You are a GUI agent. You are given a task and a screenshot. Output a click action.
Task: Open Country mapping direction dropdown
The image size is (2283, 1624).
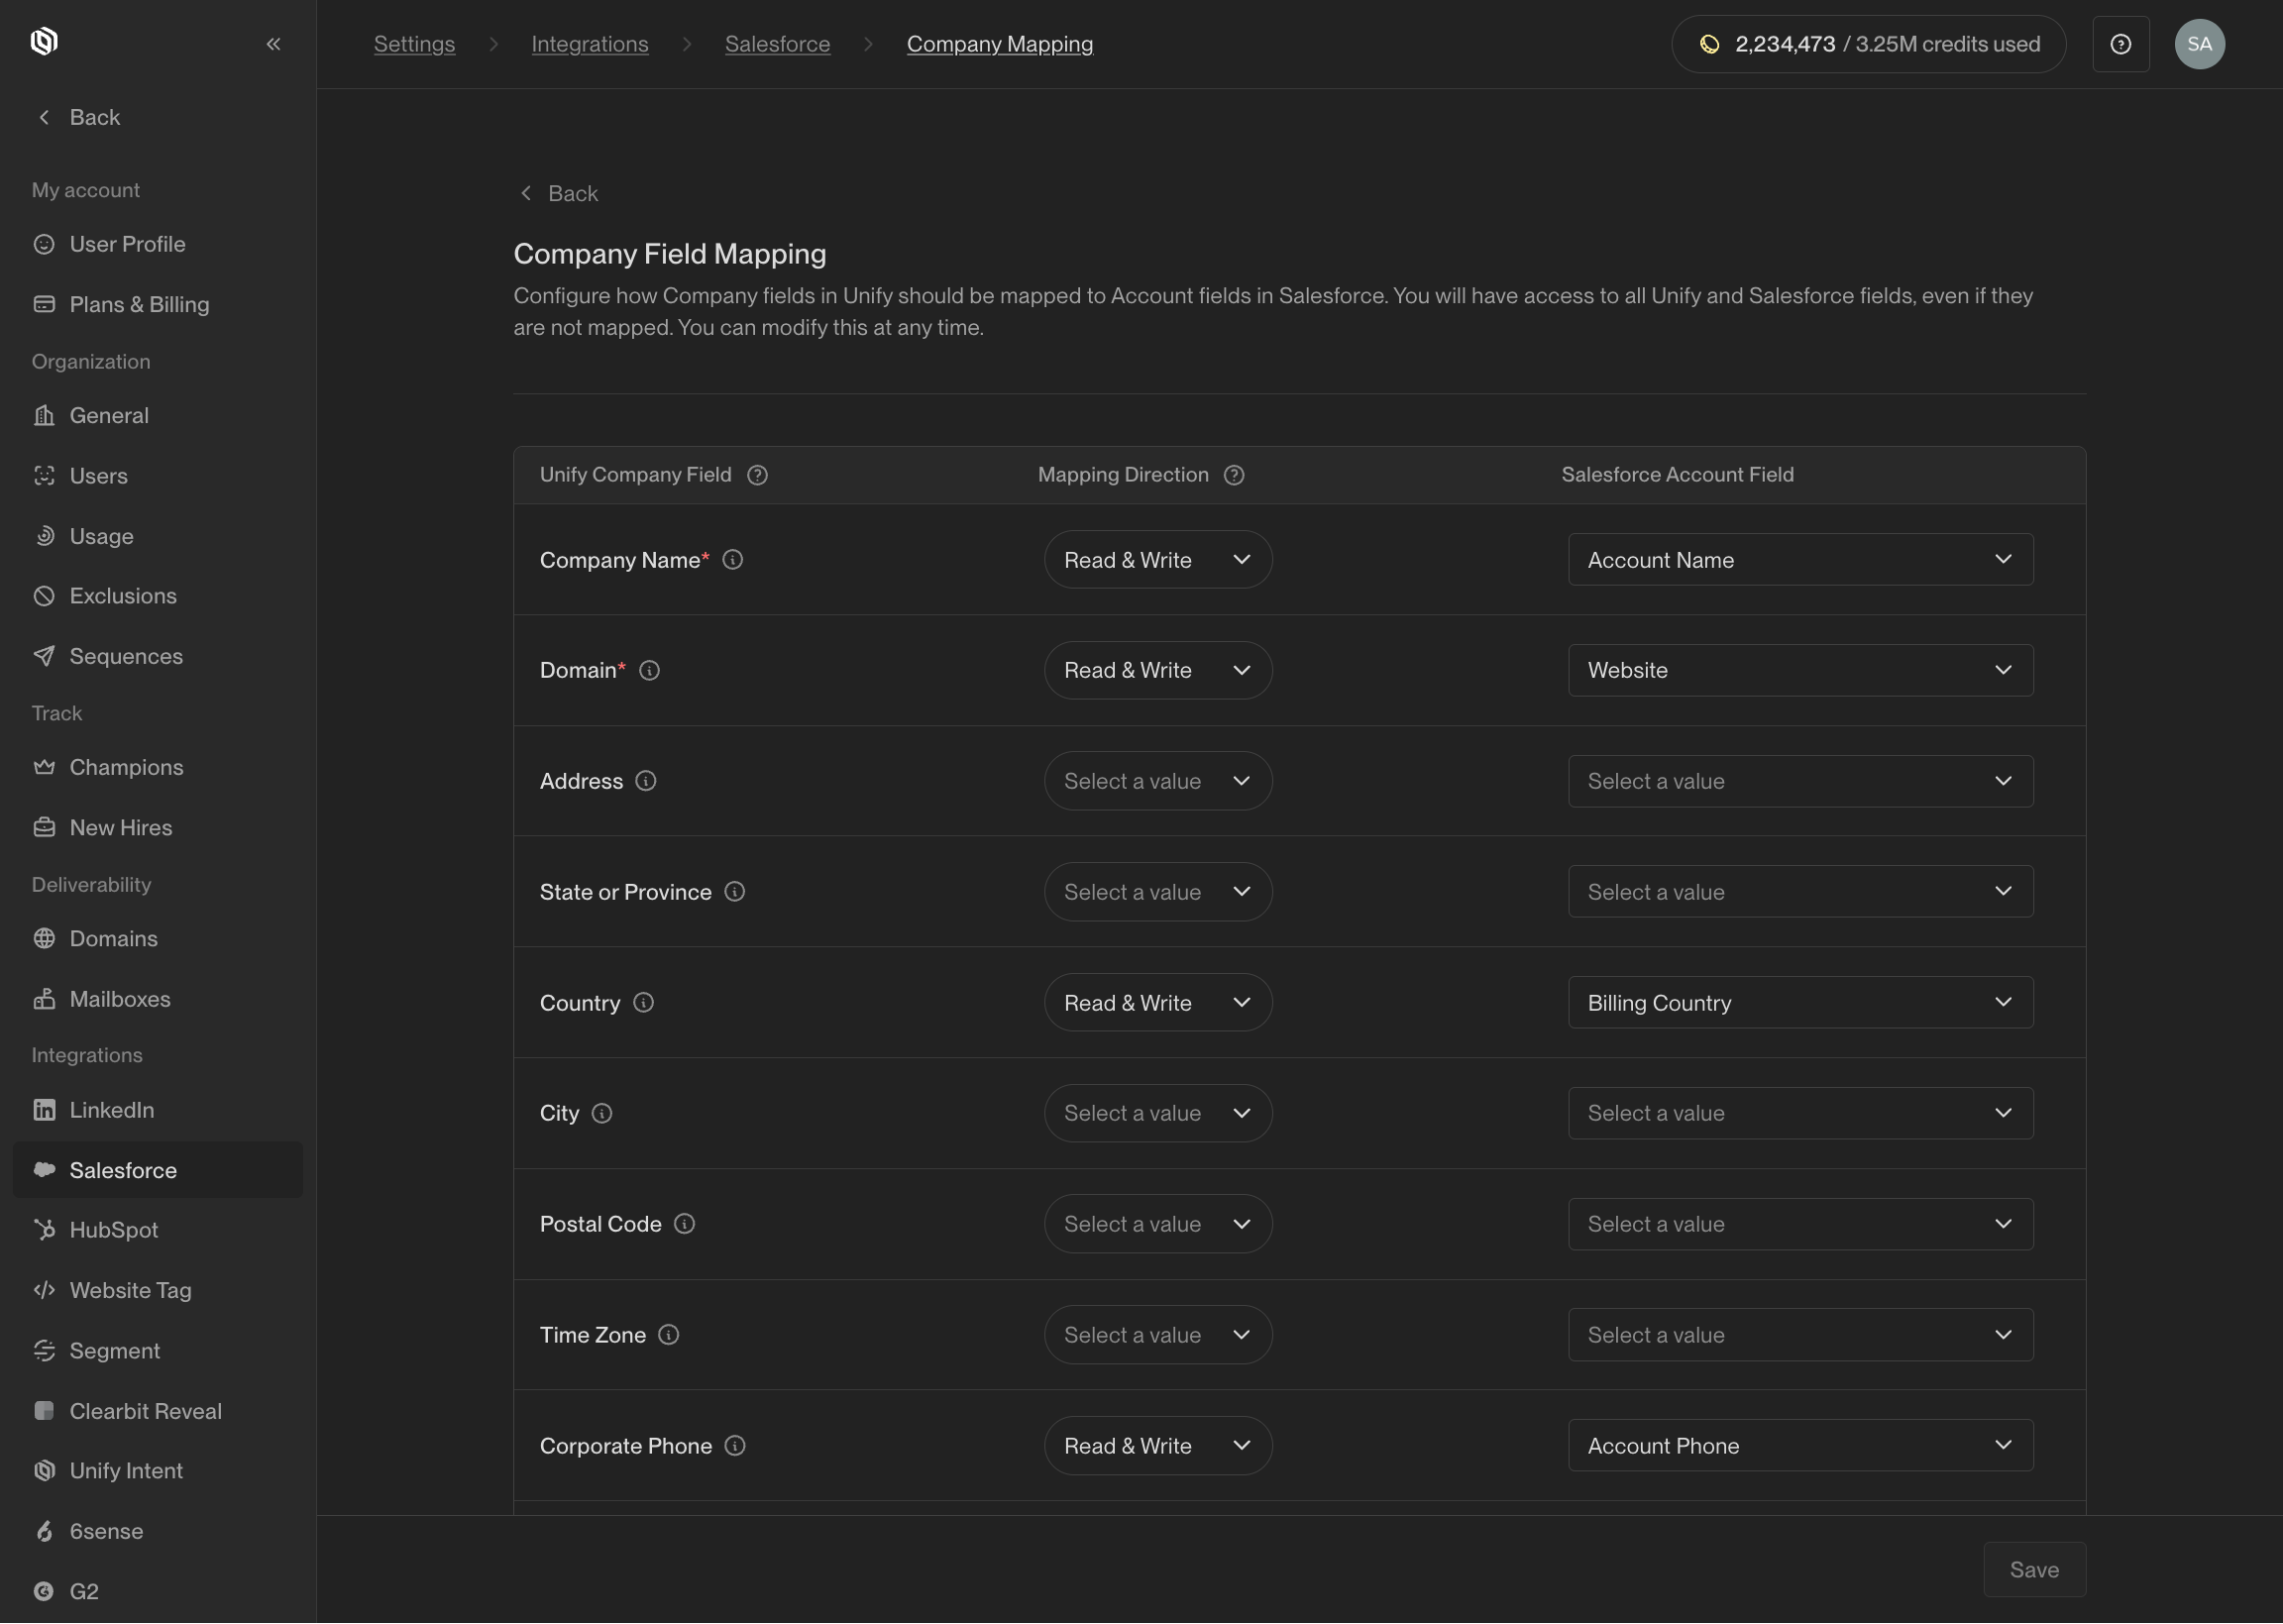click(1157, 1003)
